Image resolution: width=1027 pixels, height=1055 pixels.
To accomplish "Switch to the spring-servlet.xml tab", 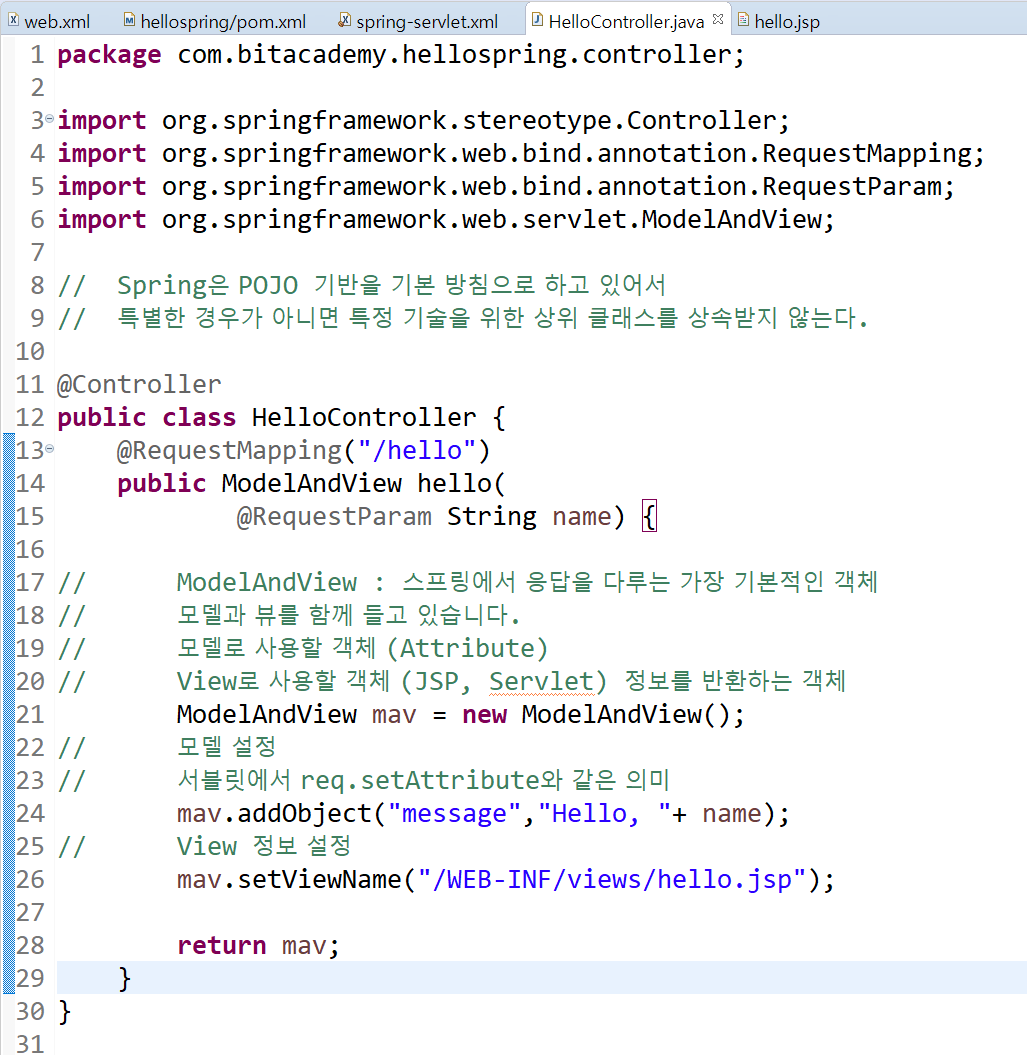I will coord(420,21).
